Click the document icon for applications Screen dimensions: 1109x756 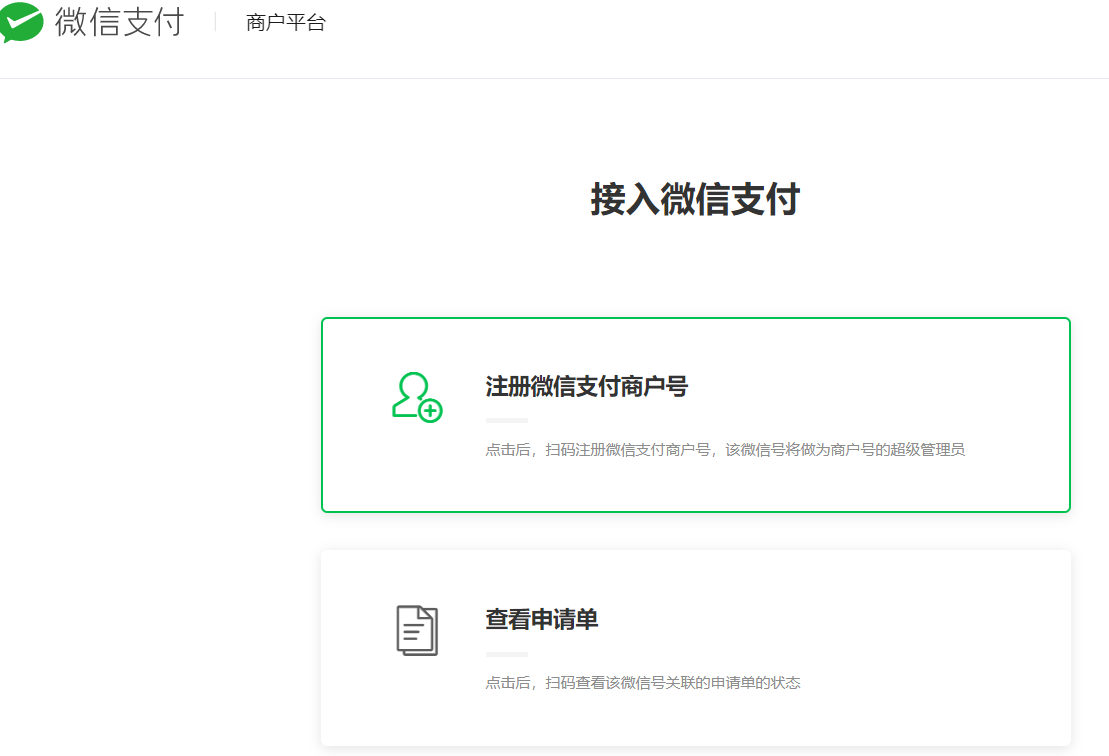click(x=417, y=630)
